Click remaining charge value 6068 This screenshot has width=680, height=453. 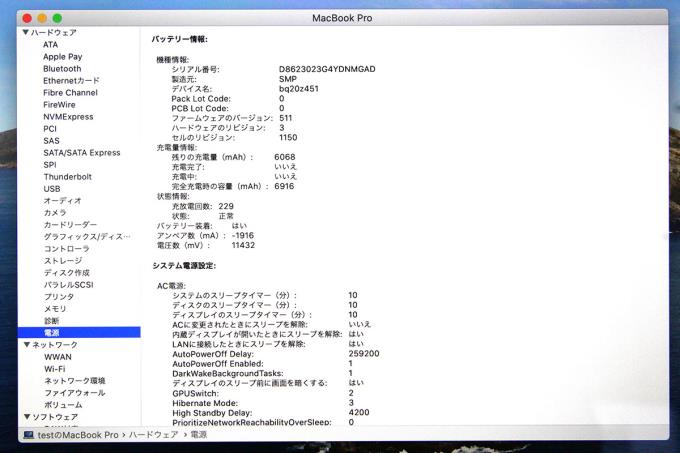pyautogui.click(x=284, y=157)
